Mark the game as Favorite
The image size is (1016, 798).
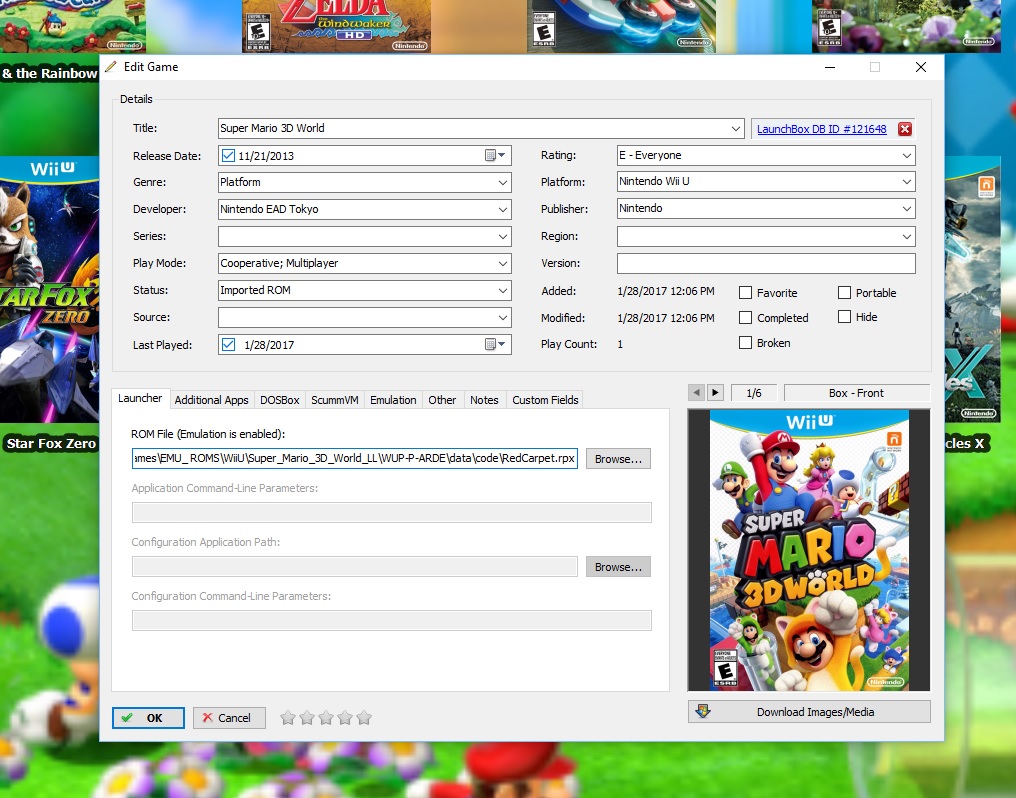pos(746,293)
